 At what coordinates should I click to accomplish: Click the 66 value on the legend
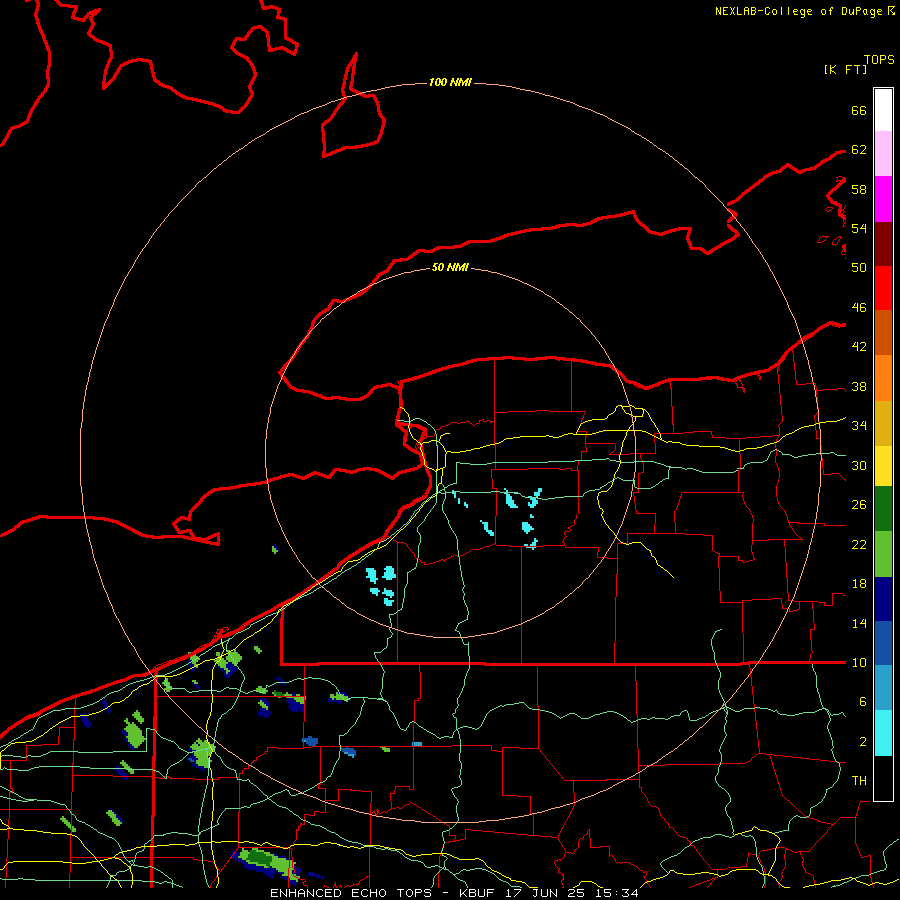[x=859, y=110]
